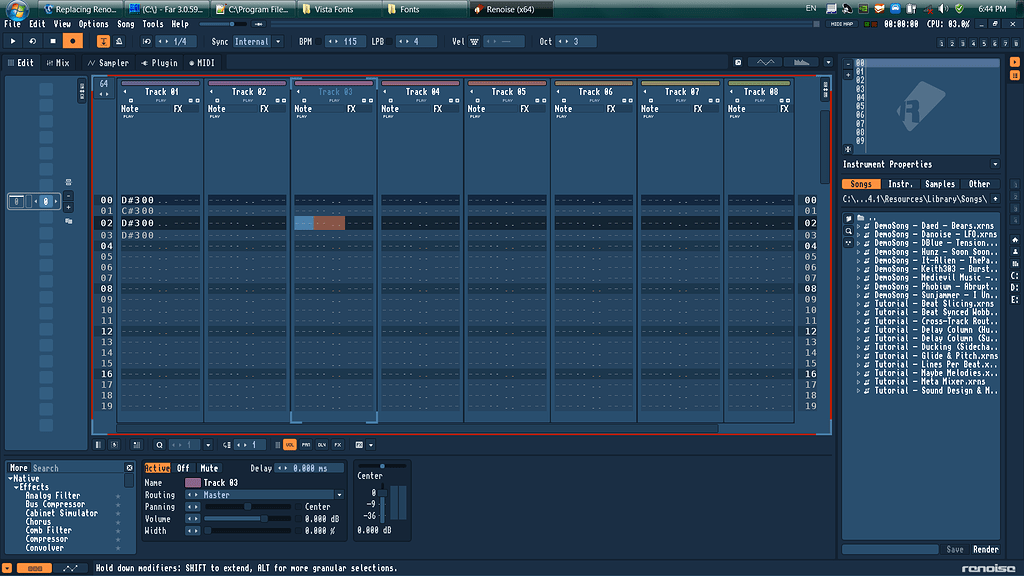Switch to the Samples browser tab
This screenshot has height=576, width=1024.
point(940,184)
